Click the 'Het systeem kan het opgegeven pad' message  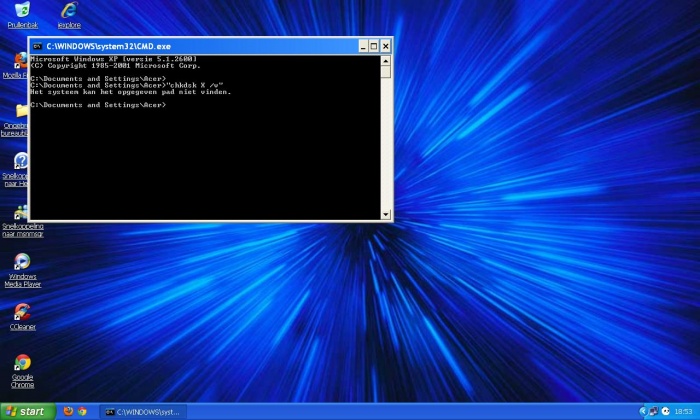[130, 92]
